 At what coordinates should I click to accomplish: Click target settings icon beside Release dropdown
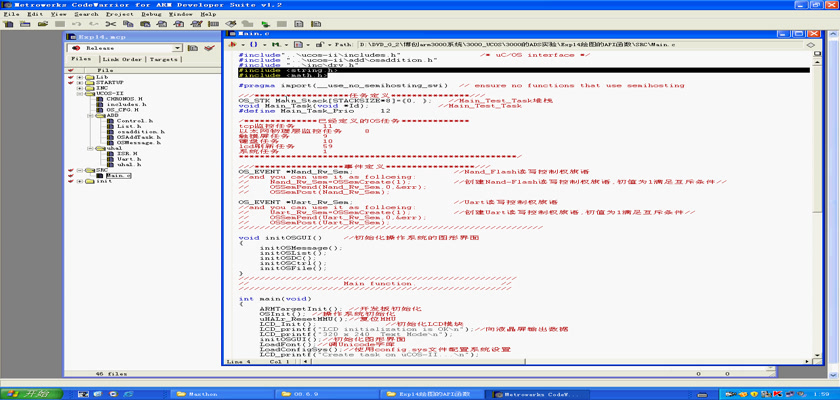click(x=192, y=48)
